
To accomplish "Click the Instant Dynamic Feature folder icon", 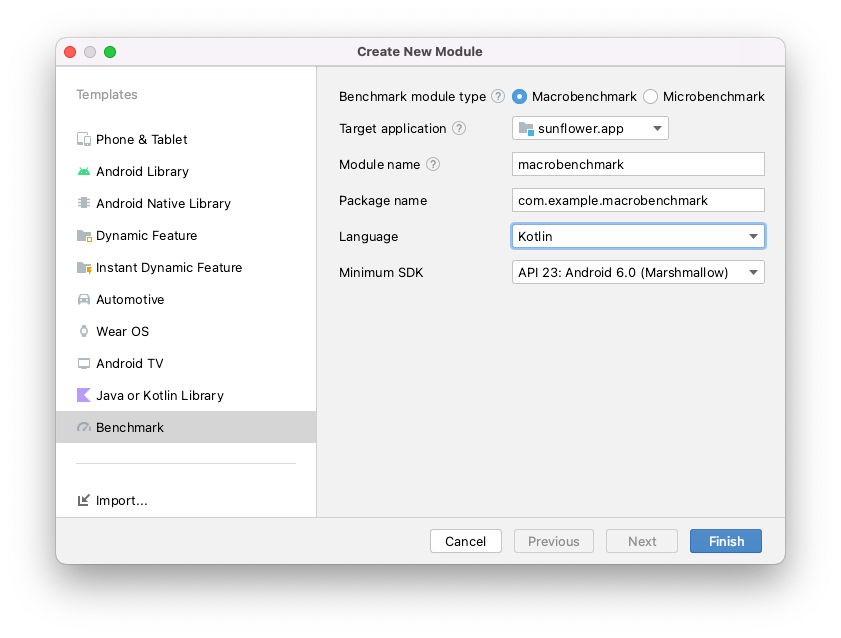I will tap(84, 268).
